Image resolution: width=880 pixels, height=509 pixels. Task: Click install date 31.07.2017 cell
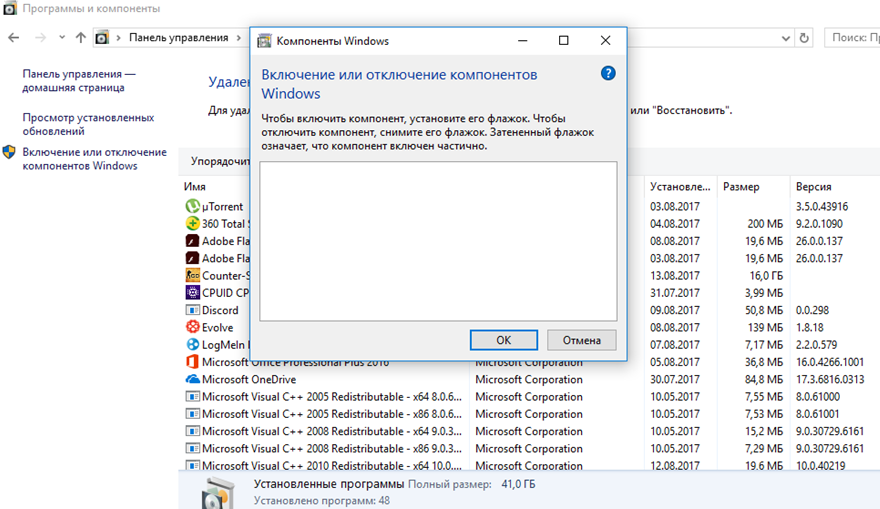click(x=675, y=293)
